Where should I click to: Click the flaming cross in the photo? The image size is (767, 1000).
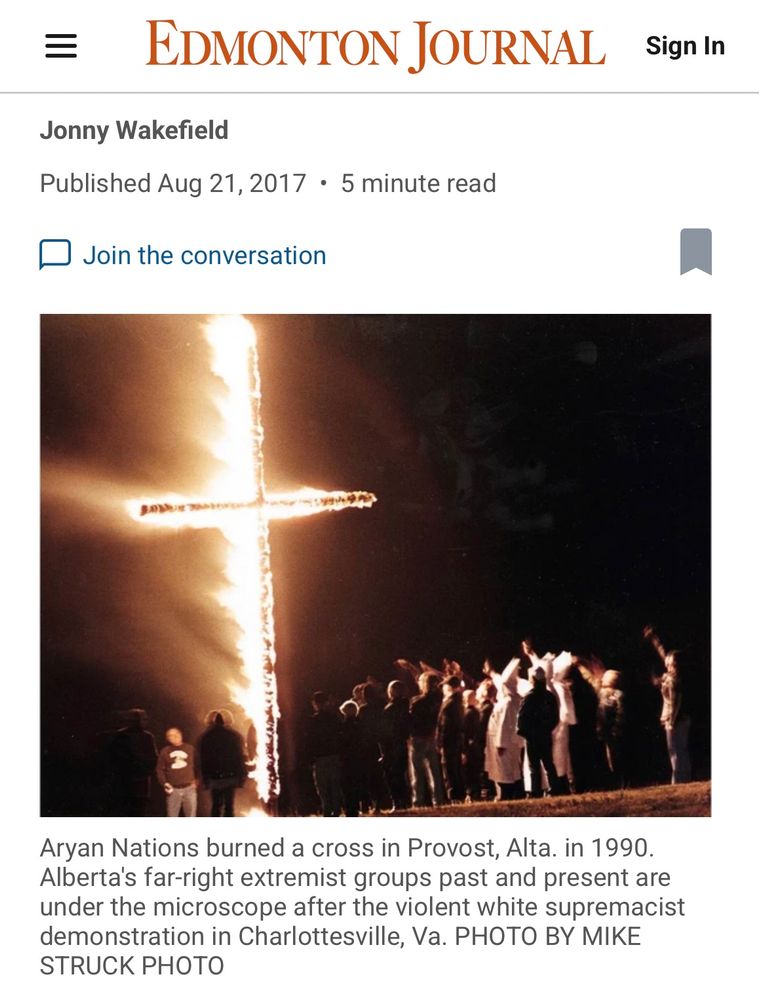coord(252,561)
